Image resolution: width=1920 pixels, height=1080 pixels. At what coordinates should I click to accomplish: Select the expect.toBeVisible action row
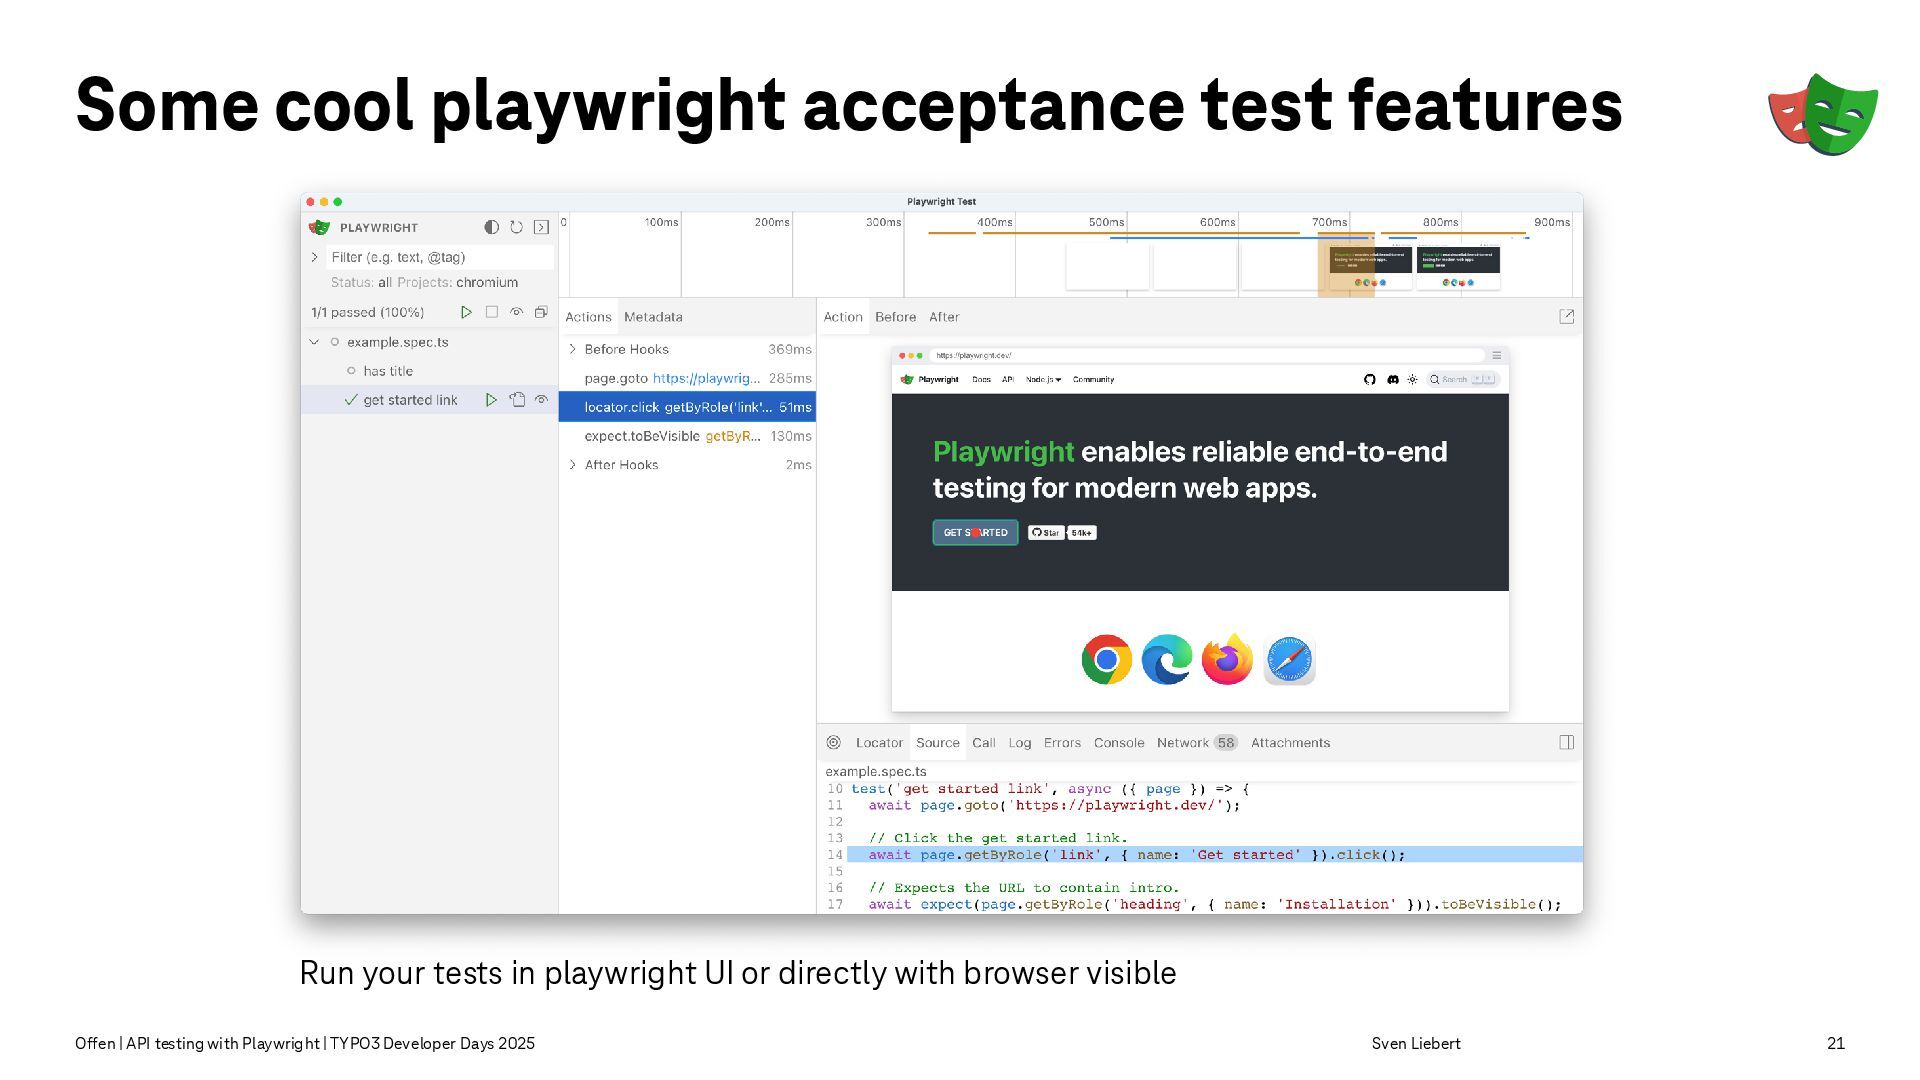[688, 436]
